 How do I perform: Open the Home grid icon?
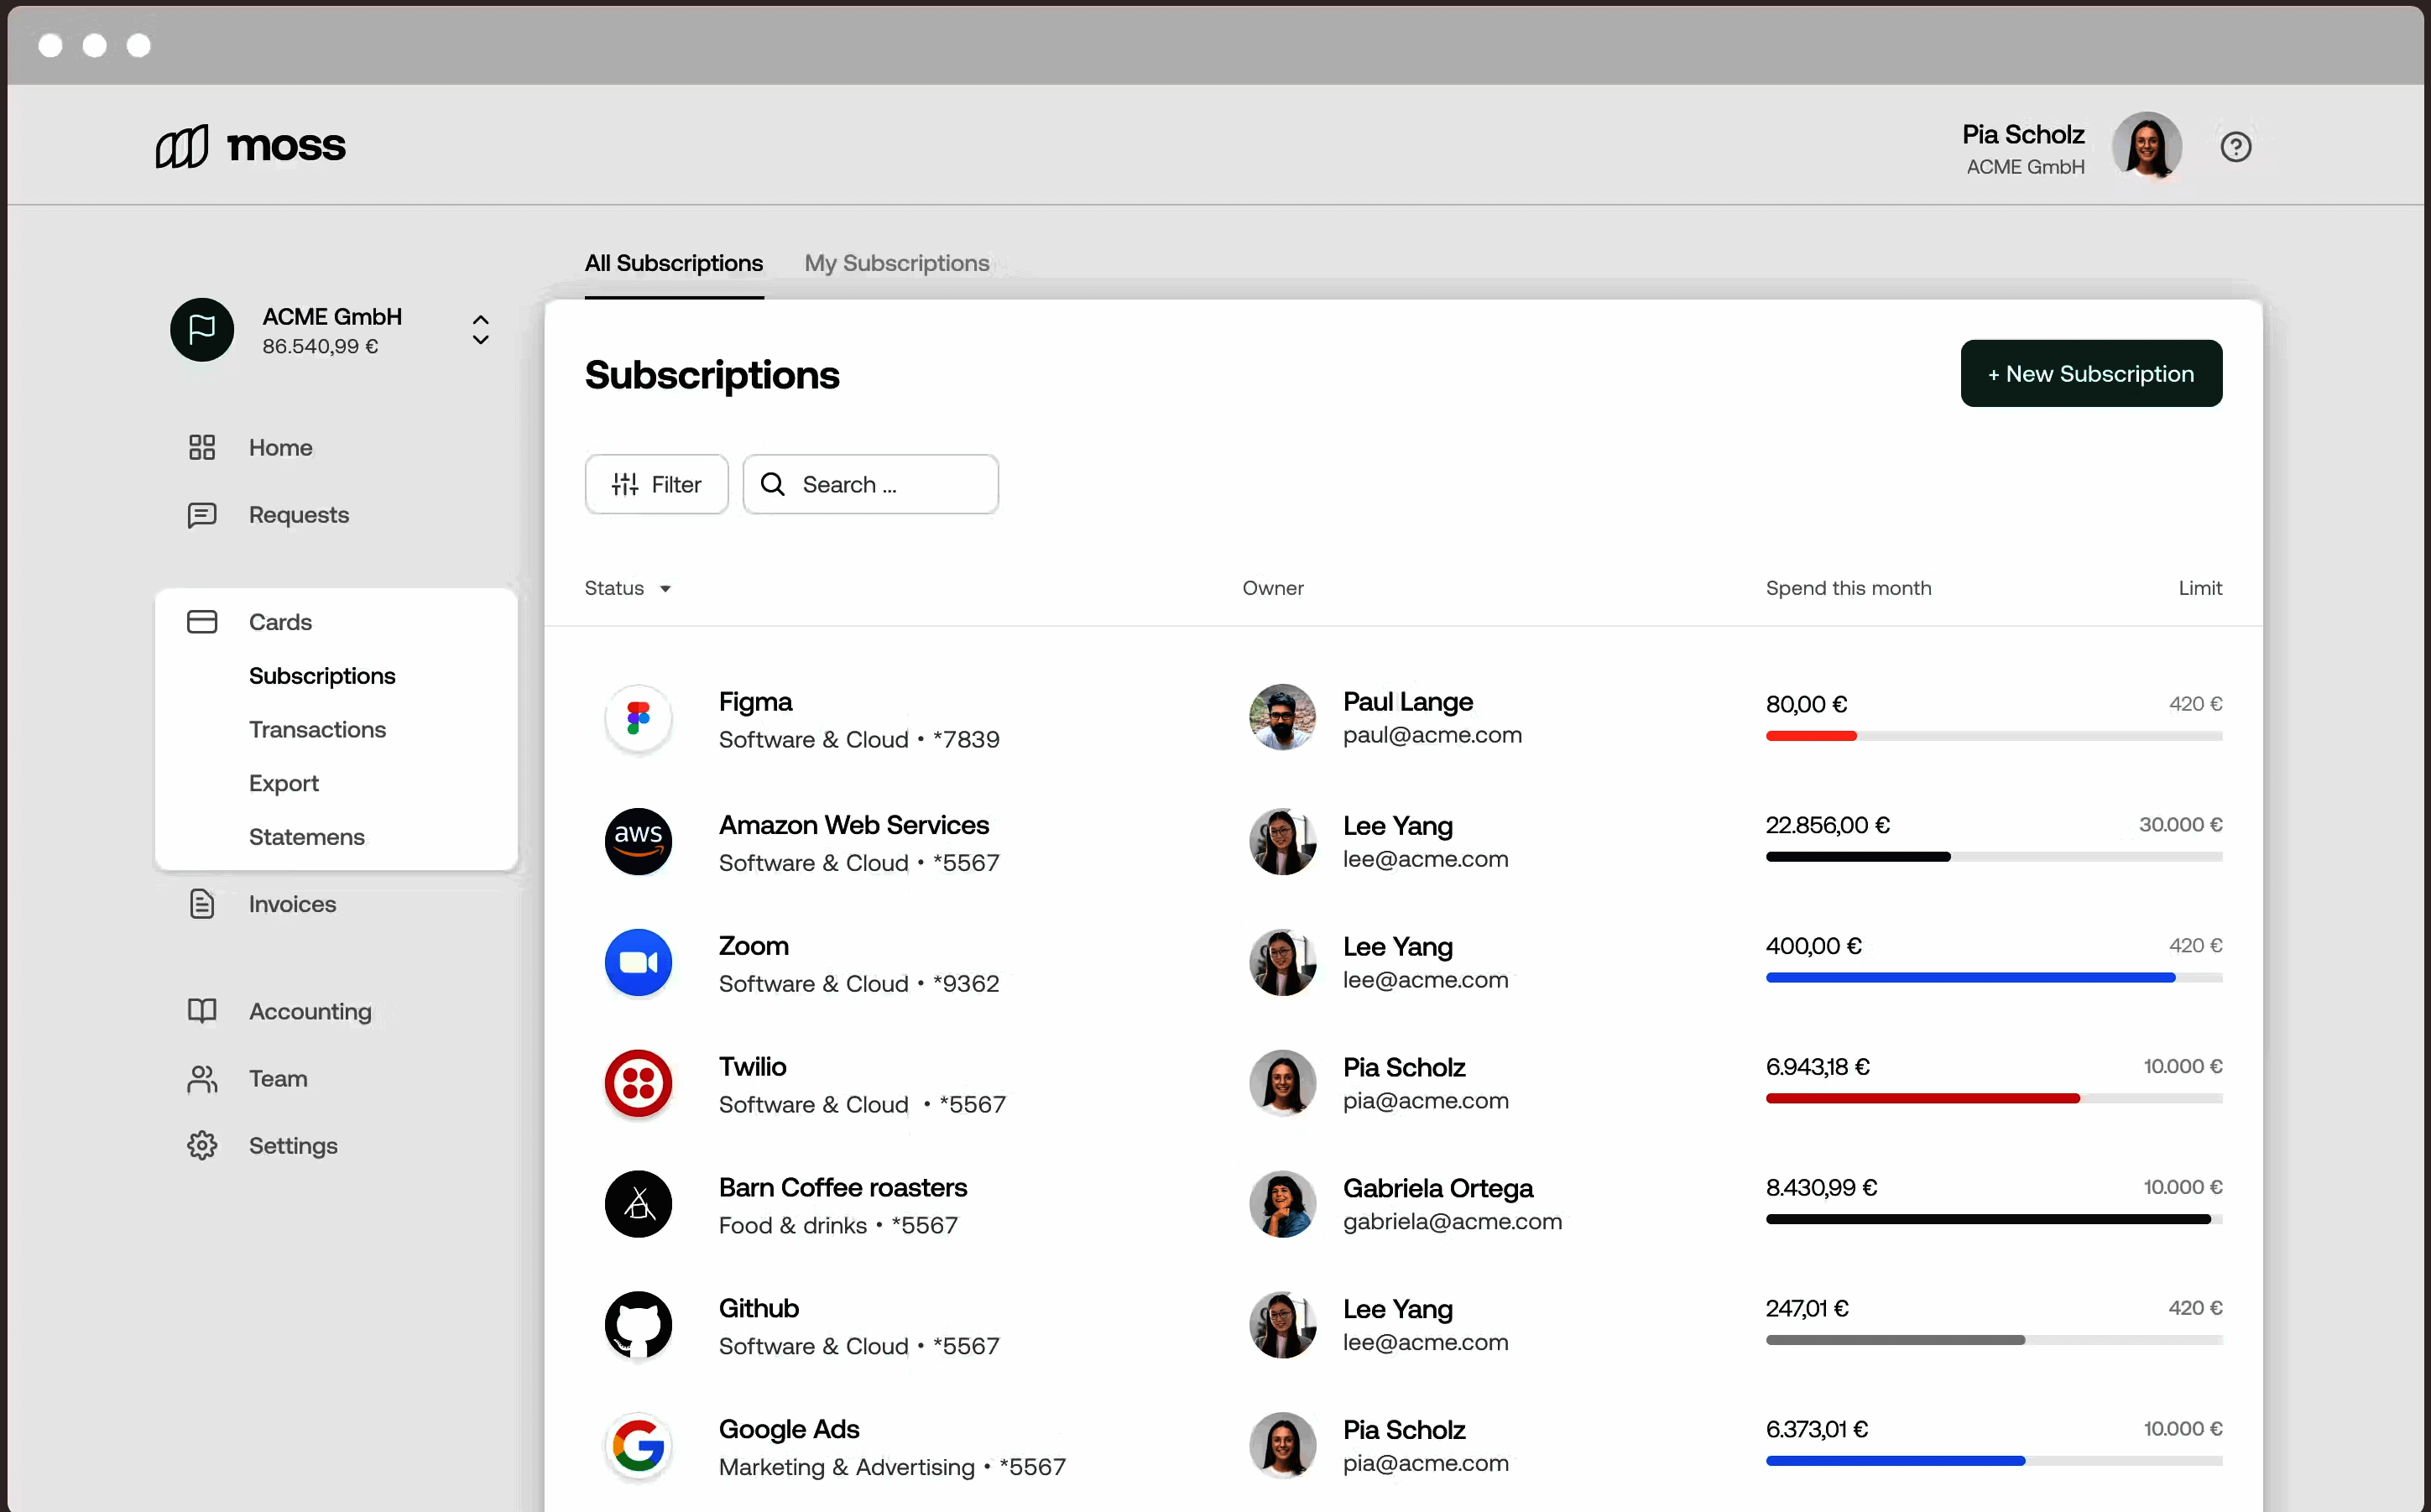point(202,447)
